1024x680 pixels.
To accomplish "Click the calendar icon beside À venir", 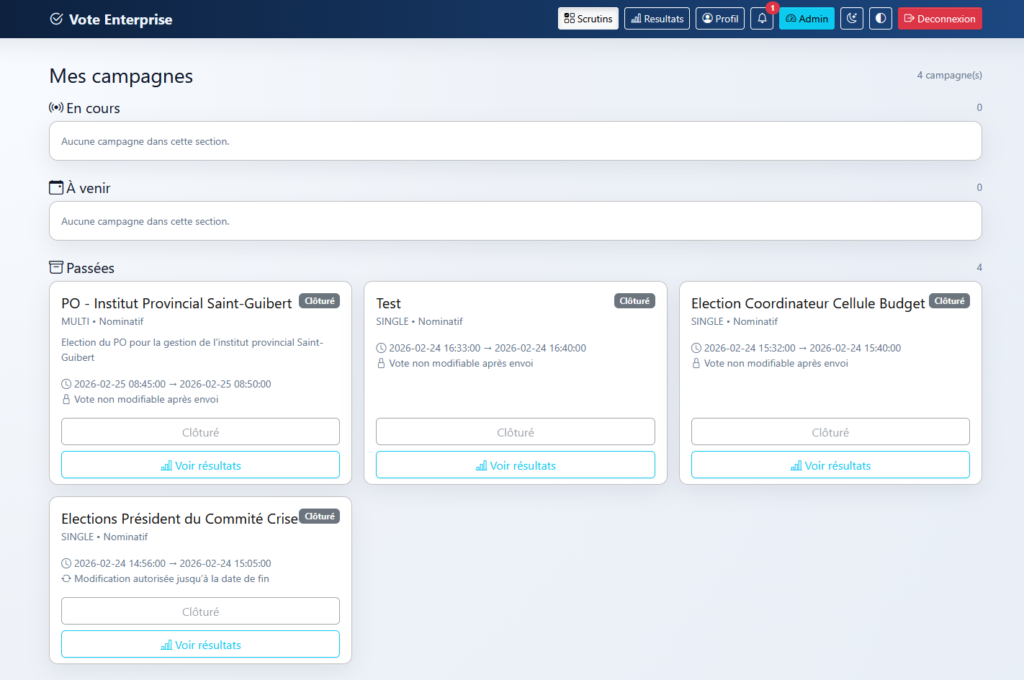I will pos(56,188).
